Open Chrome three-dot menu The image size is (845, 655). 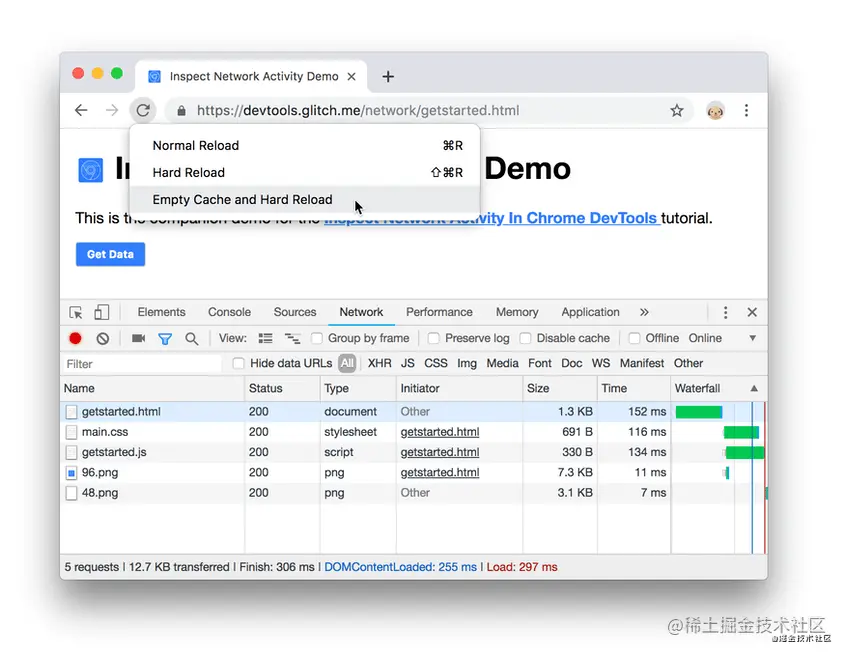[746, 111]
